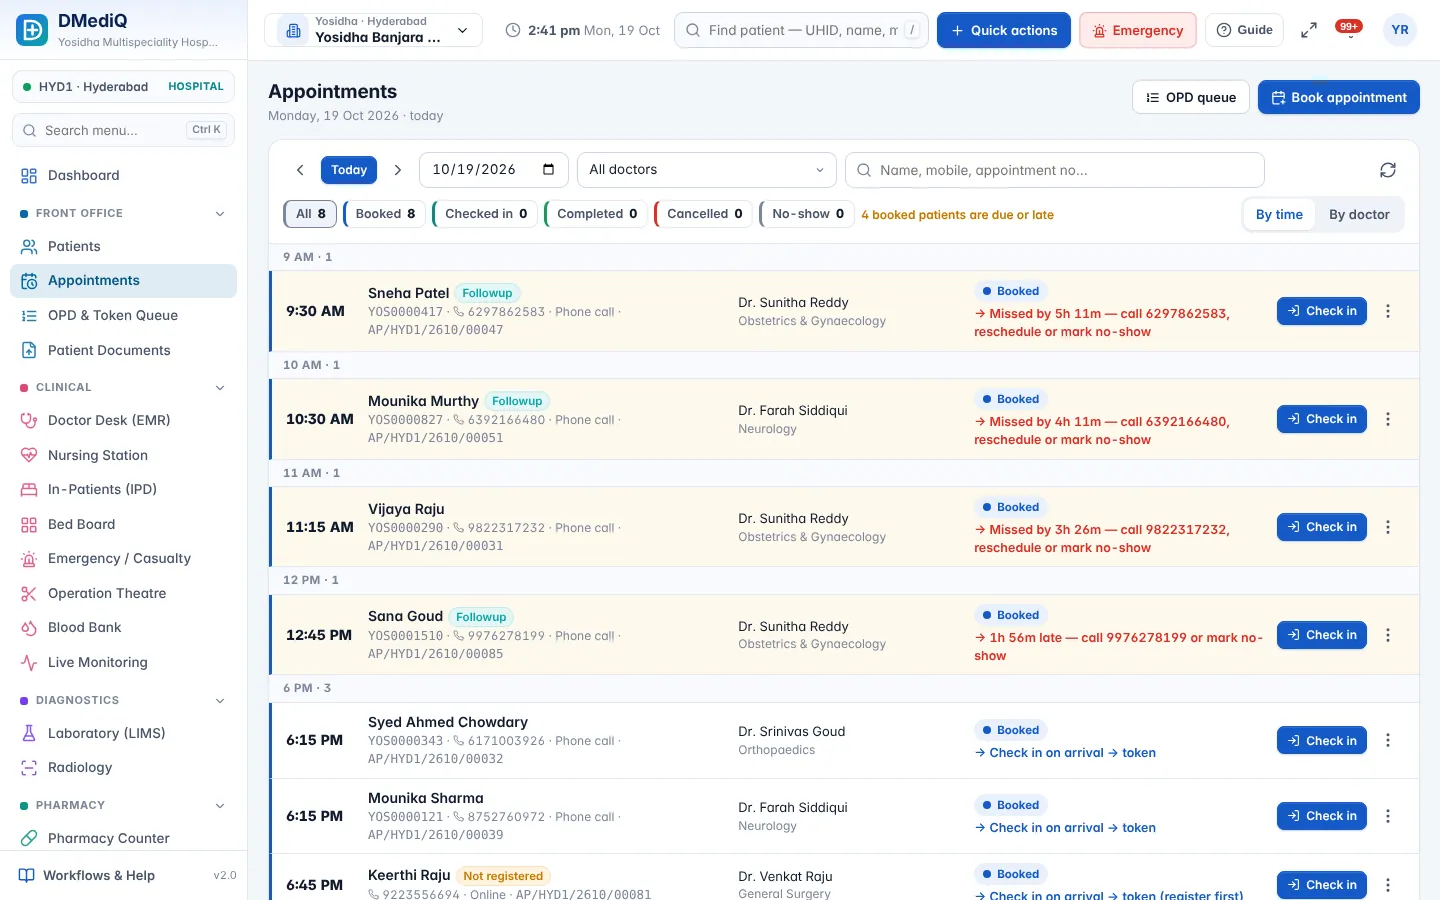Open Yosidha Banjara branch selector

pos(373,30)
